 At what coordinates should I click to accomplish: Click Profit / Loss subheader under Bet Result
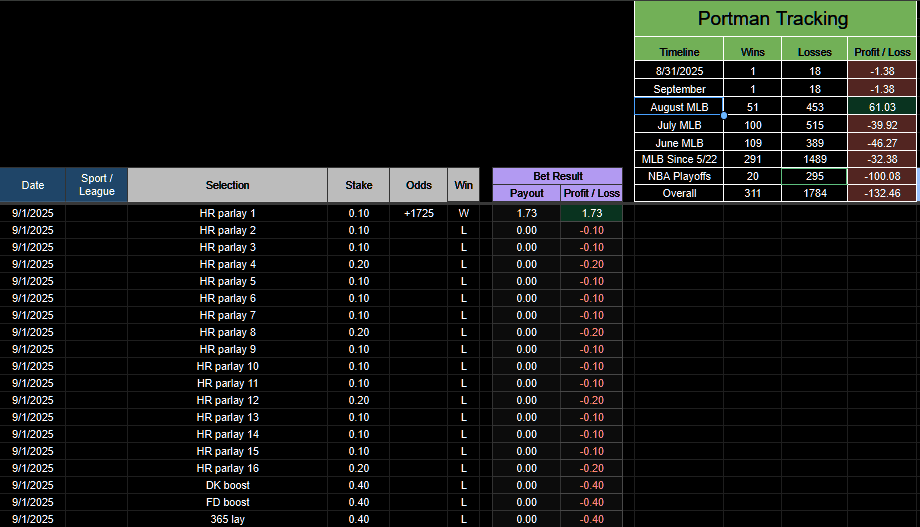click(591, 193)
